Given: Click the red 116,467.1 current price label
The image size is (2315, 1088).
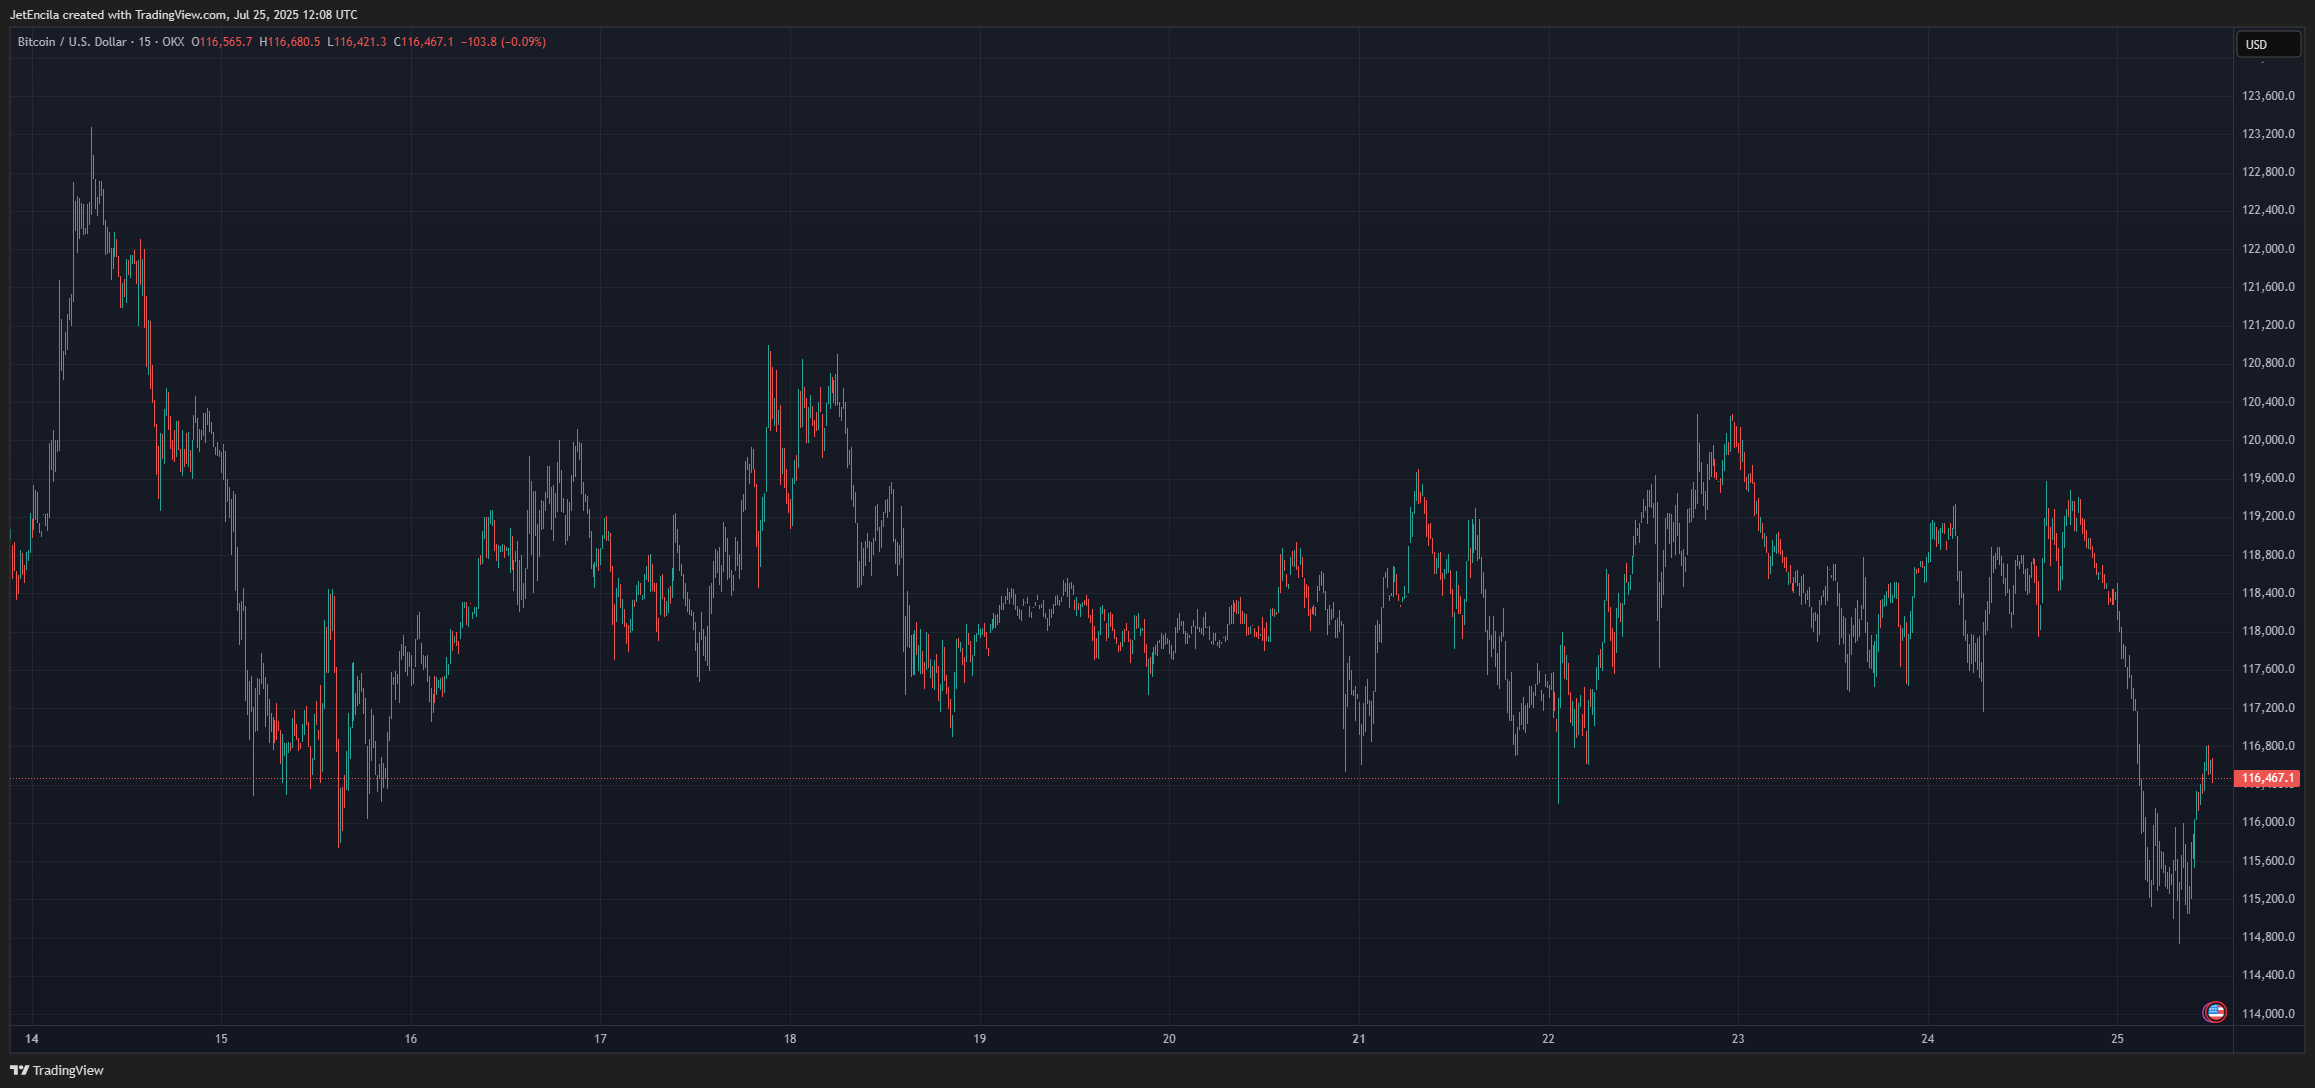Looking at the screenshot, I should click(2266, 778).
